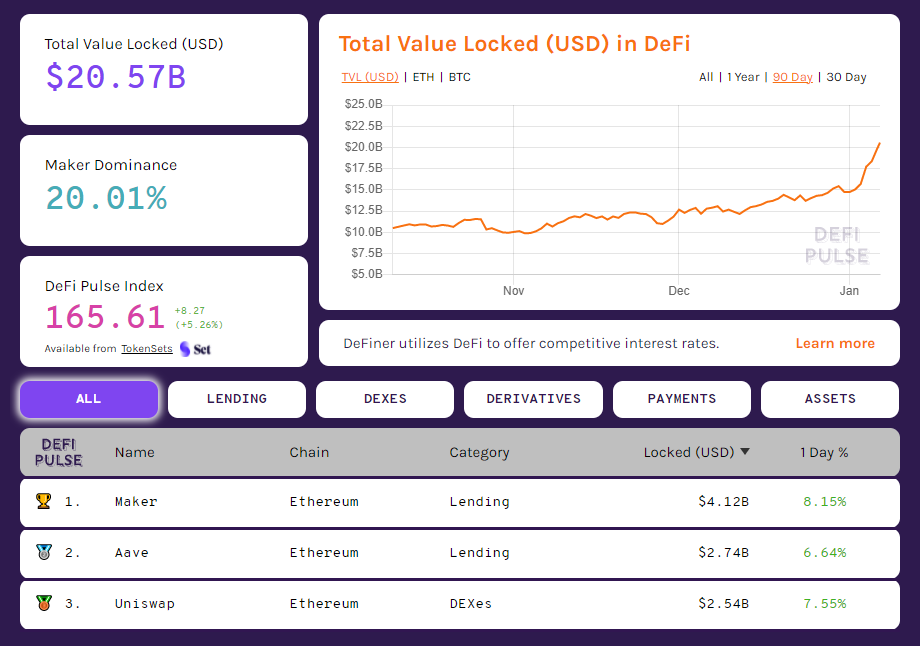Open the TokenSets link
The height and width of the screenshot is (646, 920).
[147, 349]
